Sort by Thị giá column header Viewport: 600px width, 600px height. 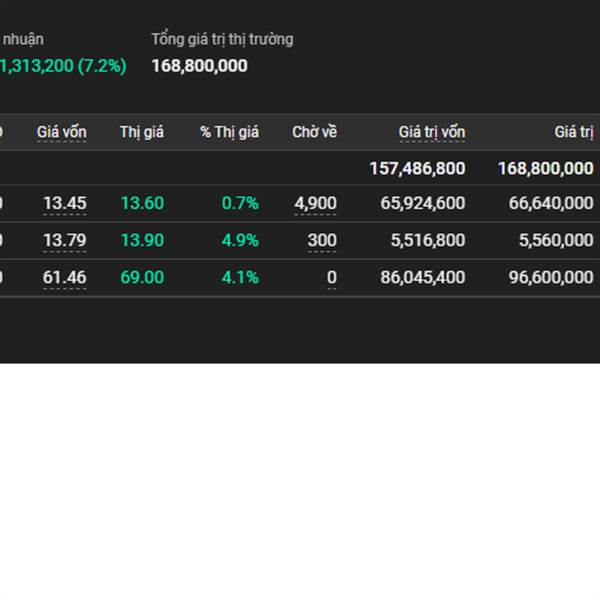[142, 132]
